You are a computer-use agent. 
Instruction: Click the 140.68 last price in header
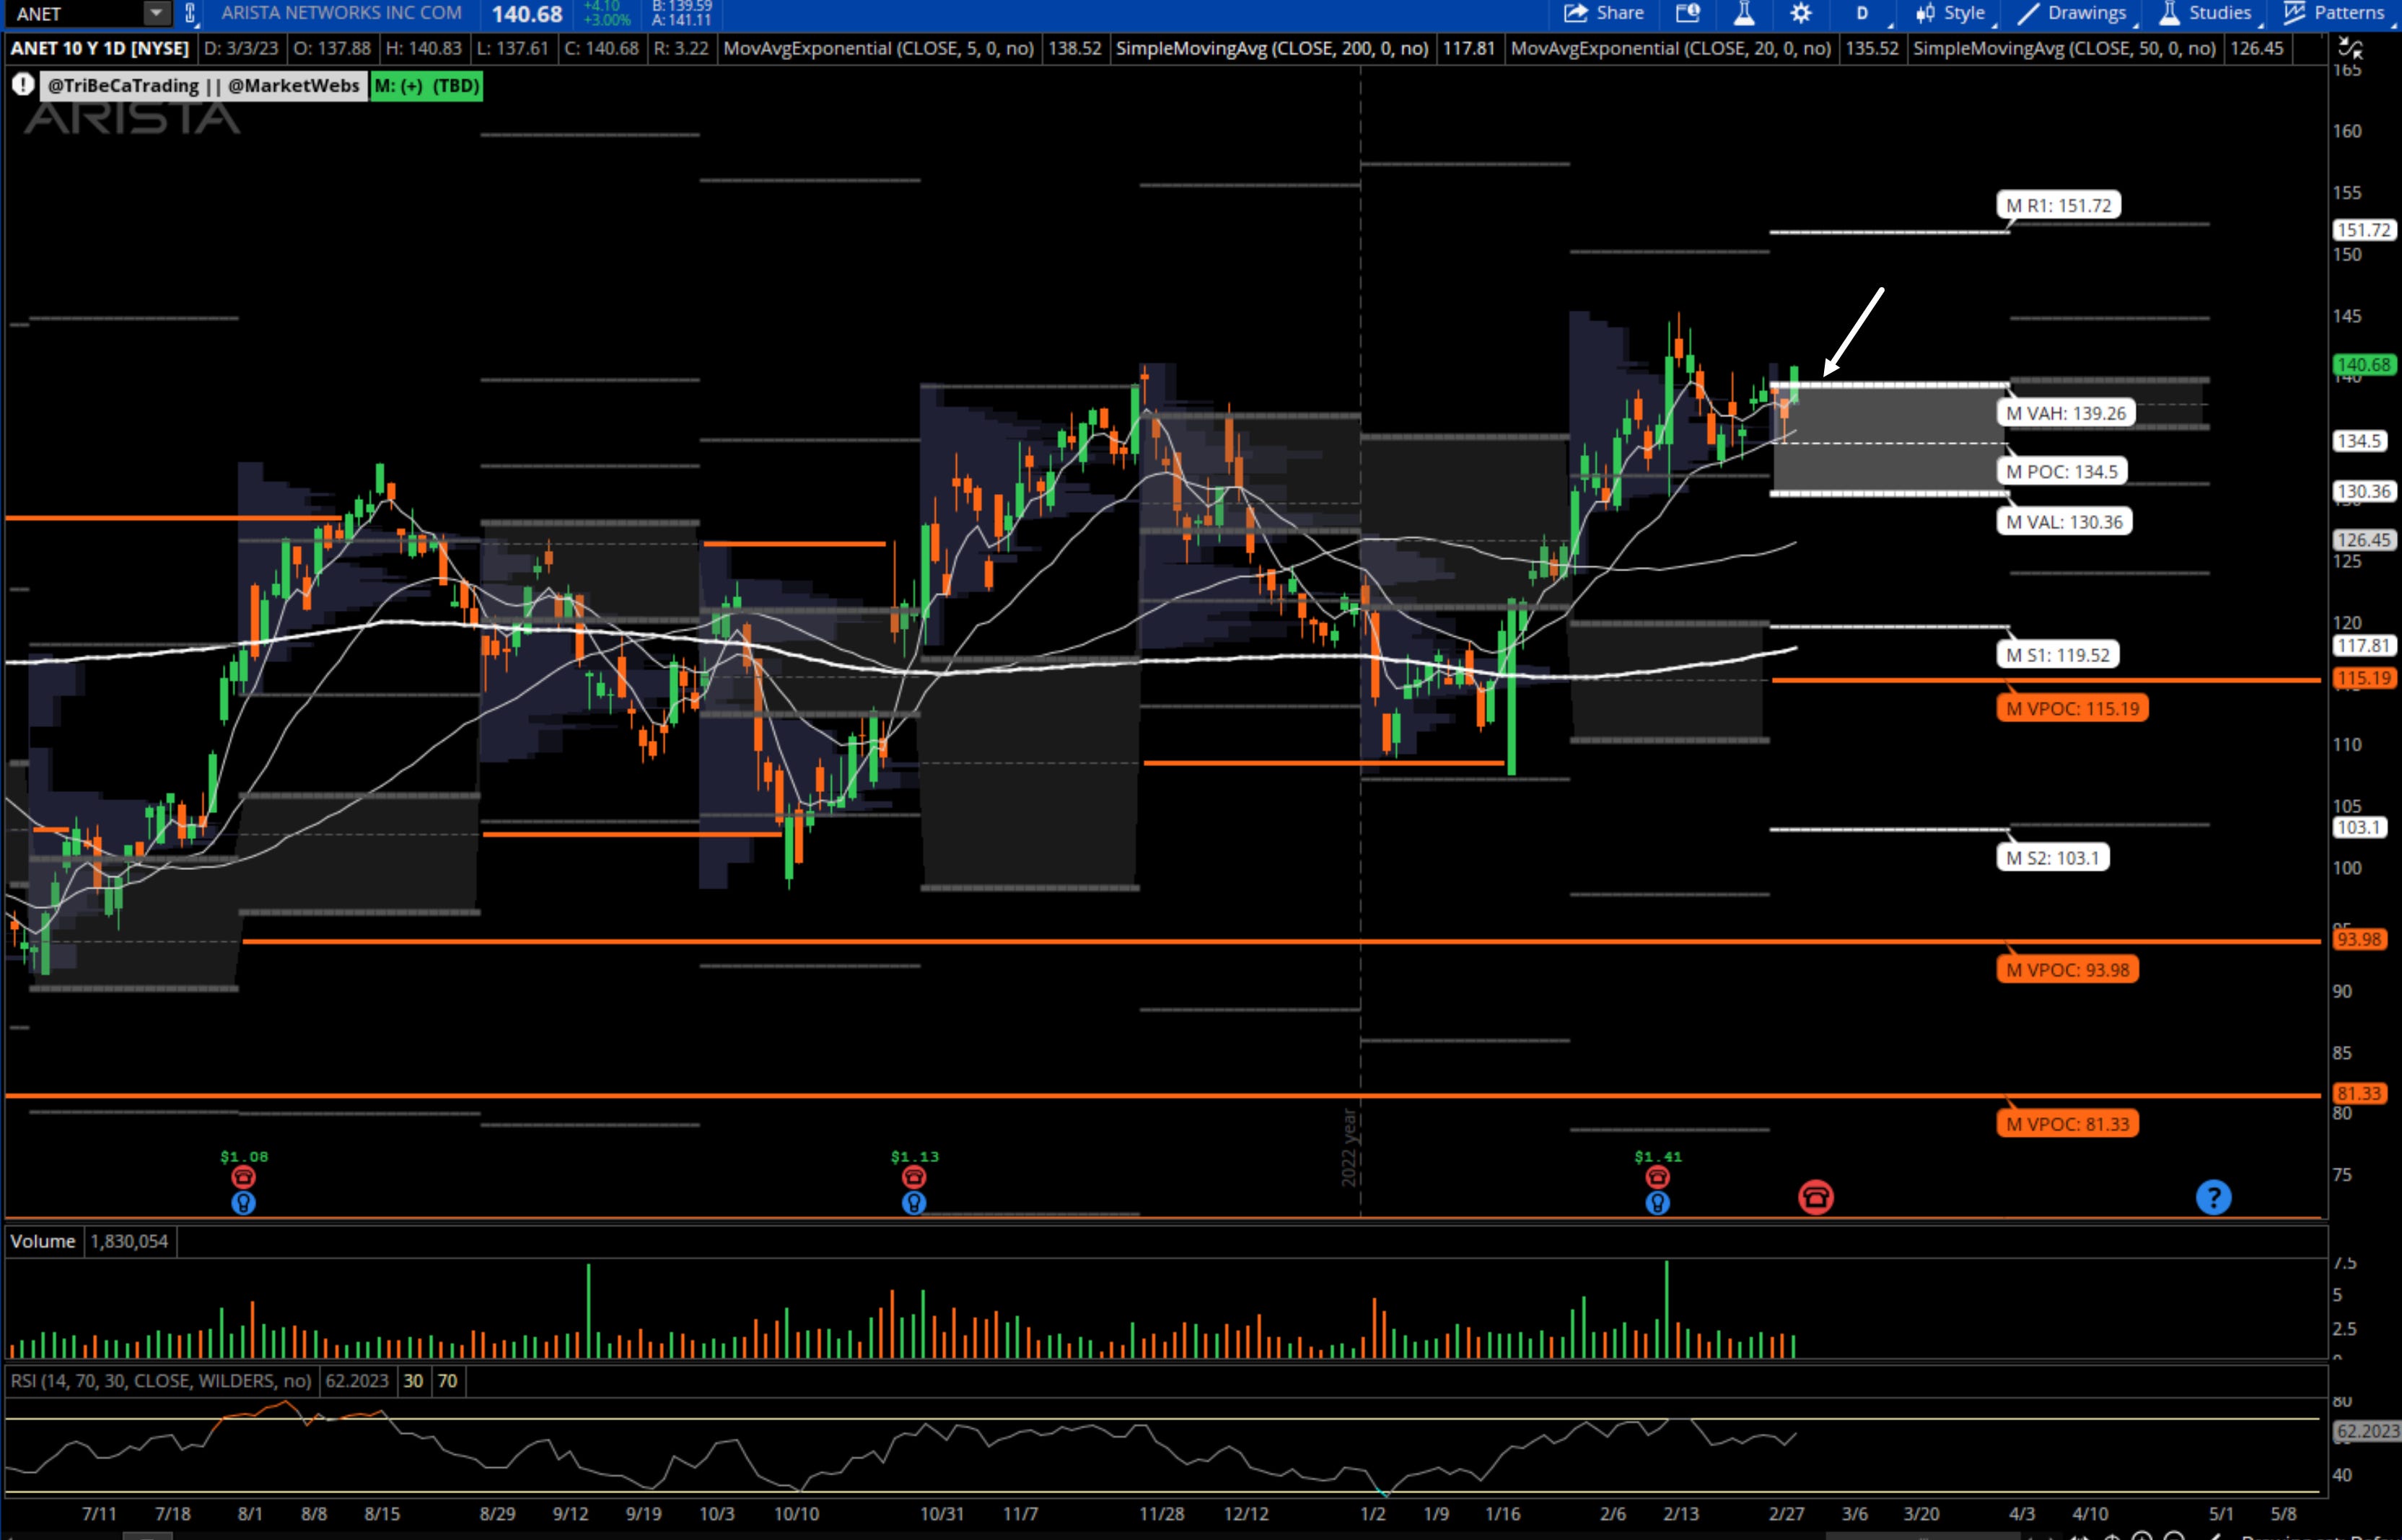[527, 14]
